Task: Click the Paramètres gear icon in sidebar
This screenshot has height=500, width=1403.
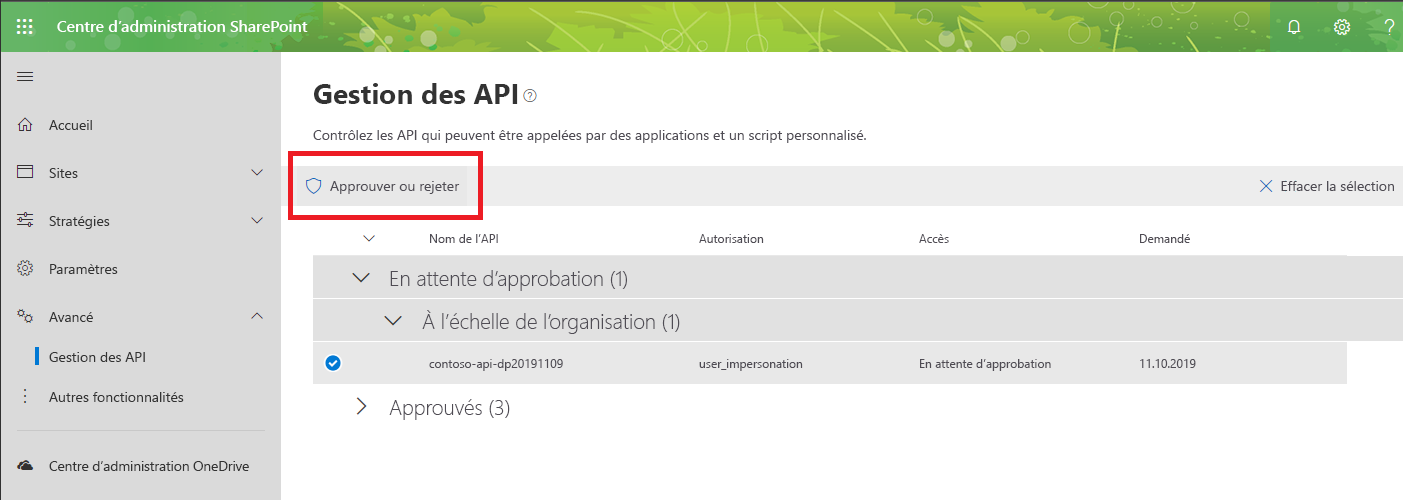Action: [x=26, y=269]
